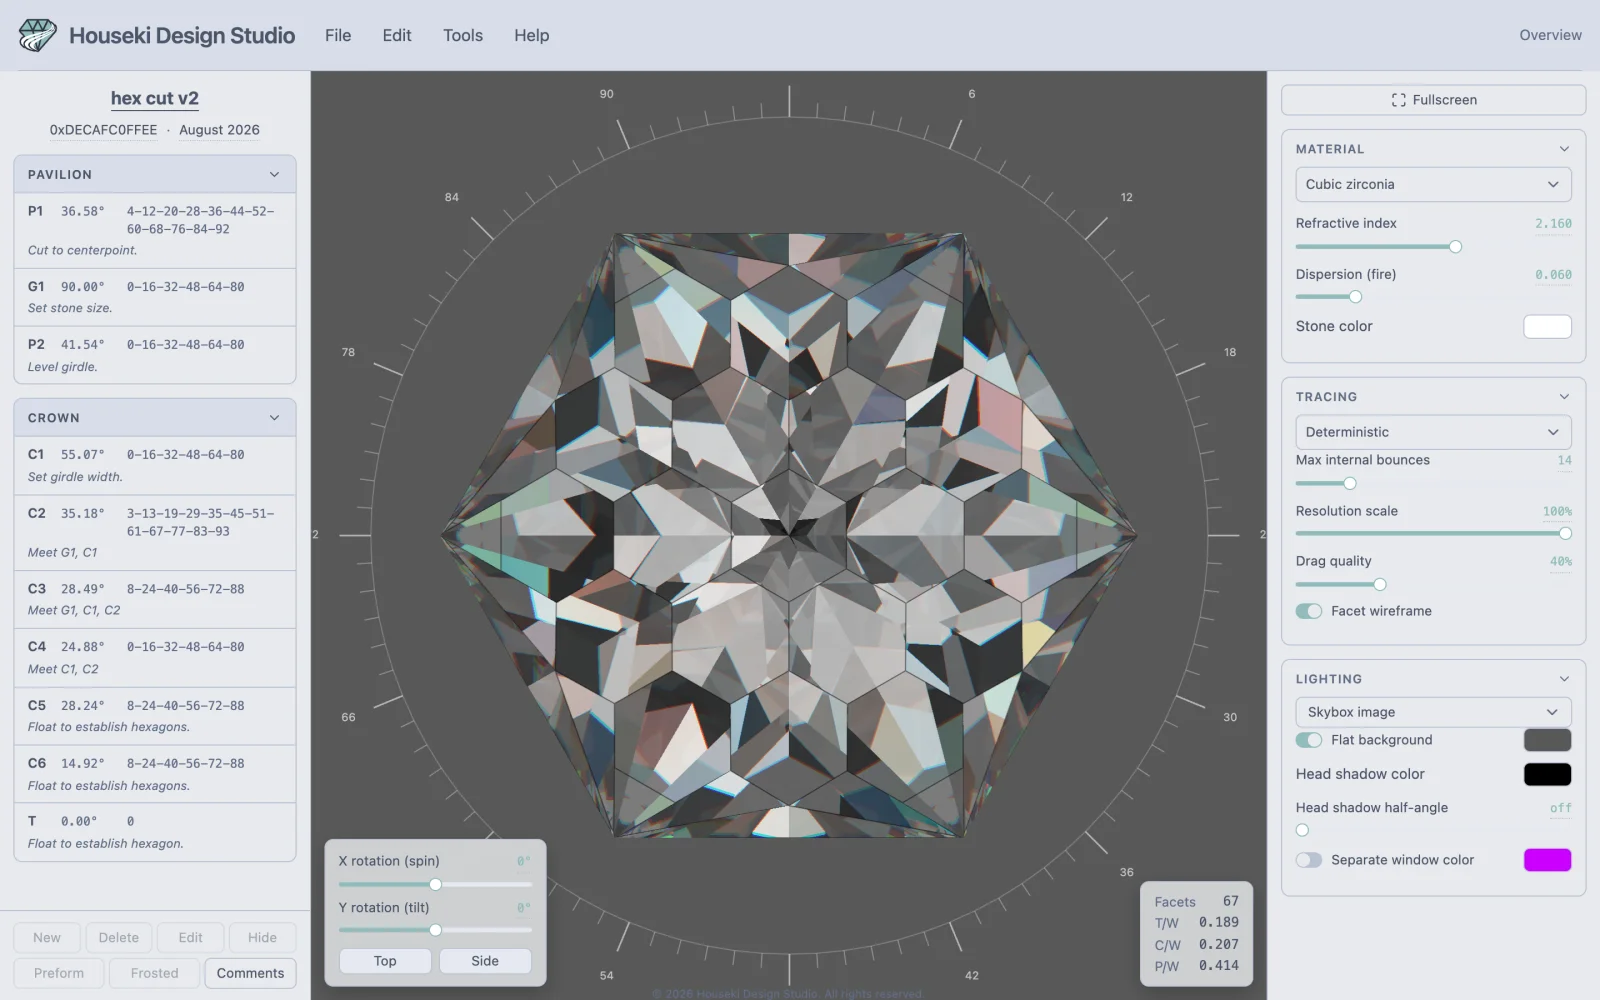Viewport: 1600px width, 1000px height.
Task: Open the Comments button
Action: pyautogui.click(x=250, y=973)
